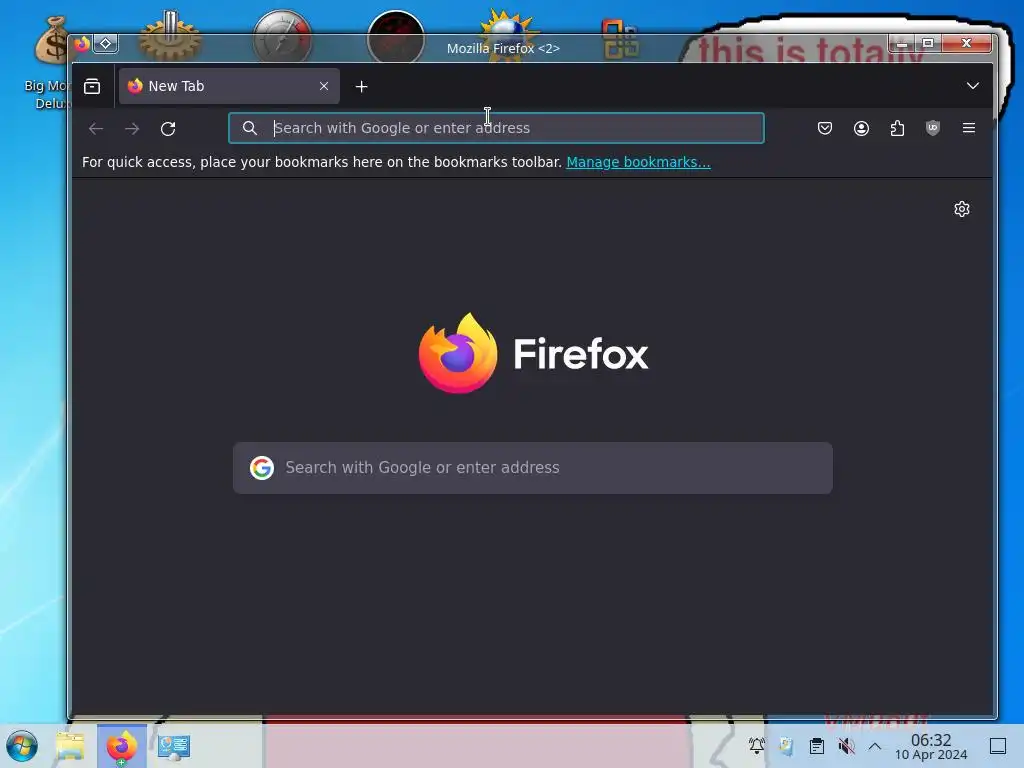1024x768 pixels.
Task: Expand hidden system tray icons arrow
Action: (x=875, y=746)
